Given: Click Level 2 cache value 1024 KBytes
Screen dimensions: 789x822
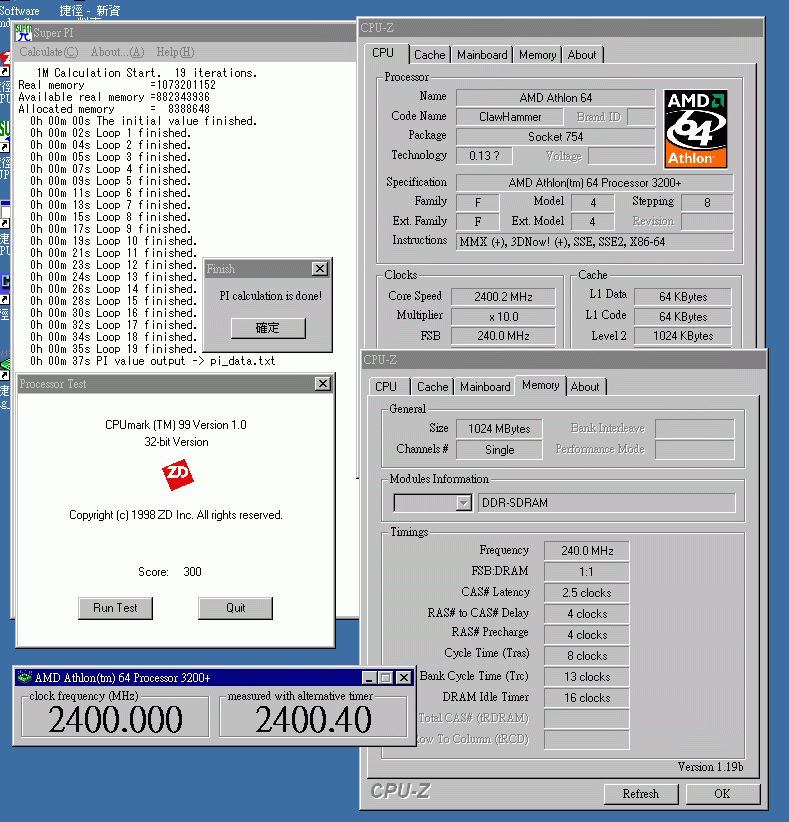Looking at the screenshot, I should tap(683, 336).
